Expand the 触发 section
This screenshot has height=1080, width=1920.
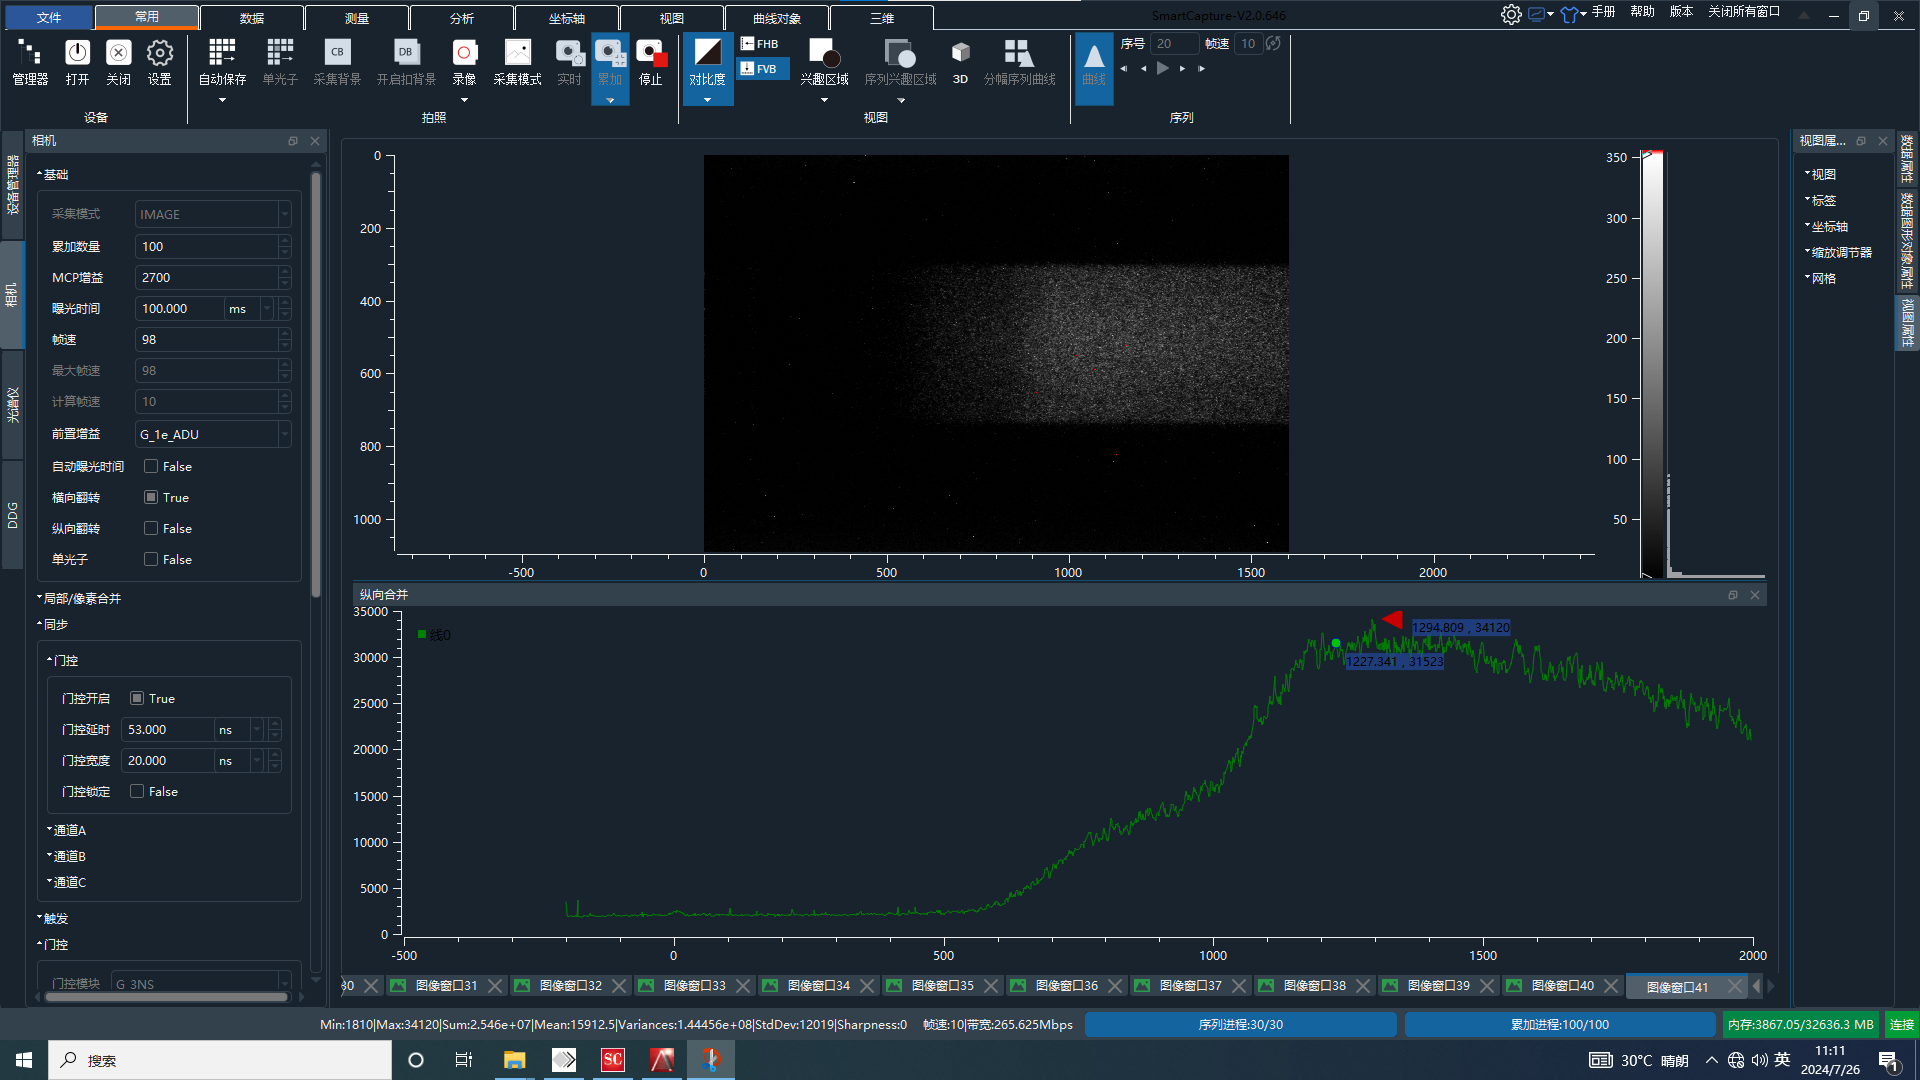tap(53, 918)
